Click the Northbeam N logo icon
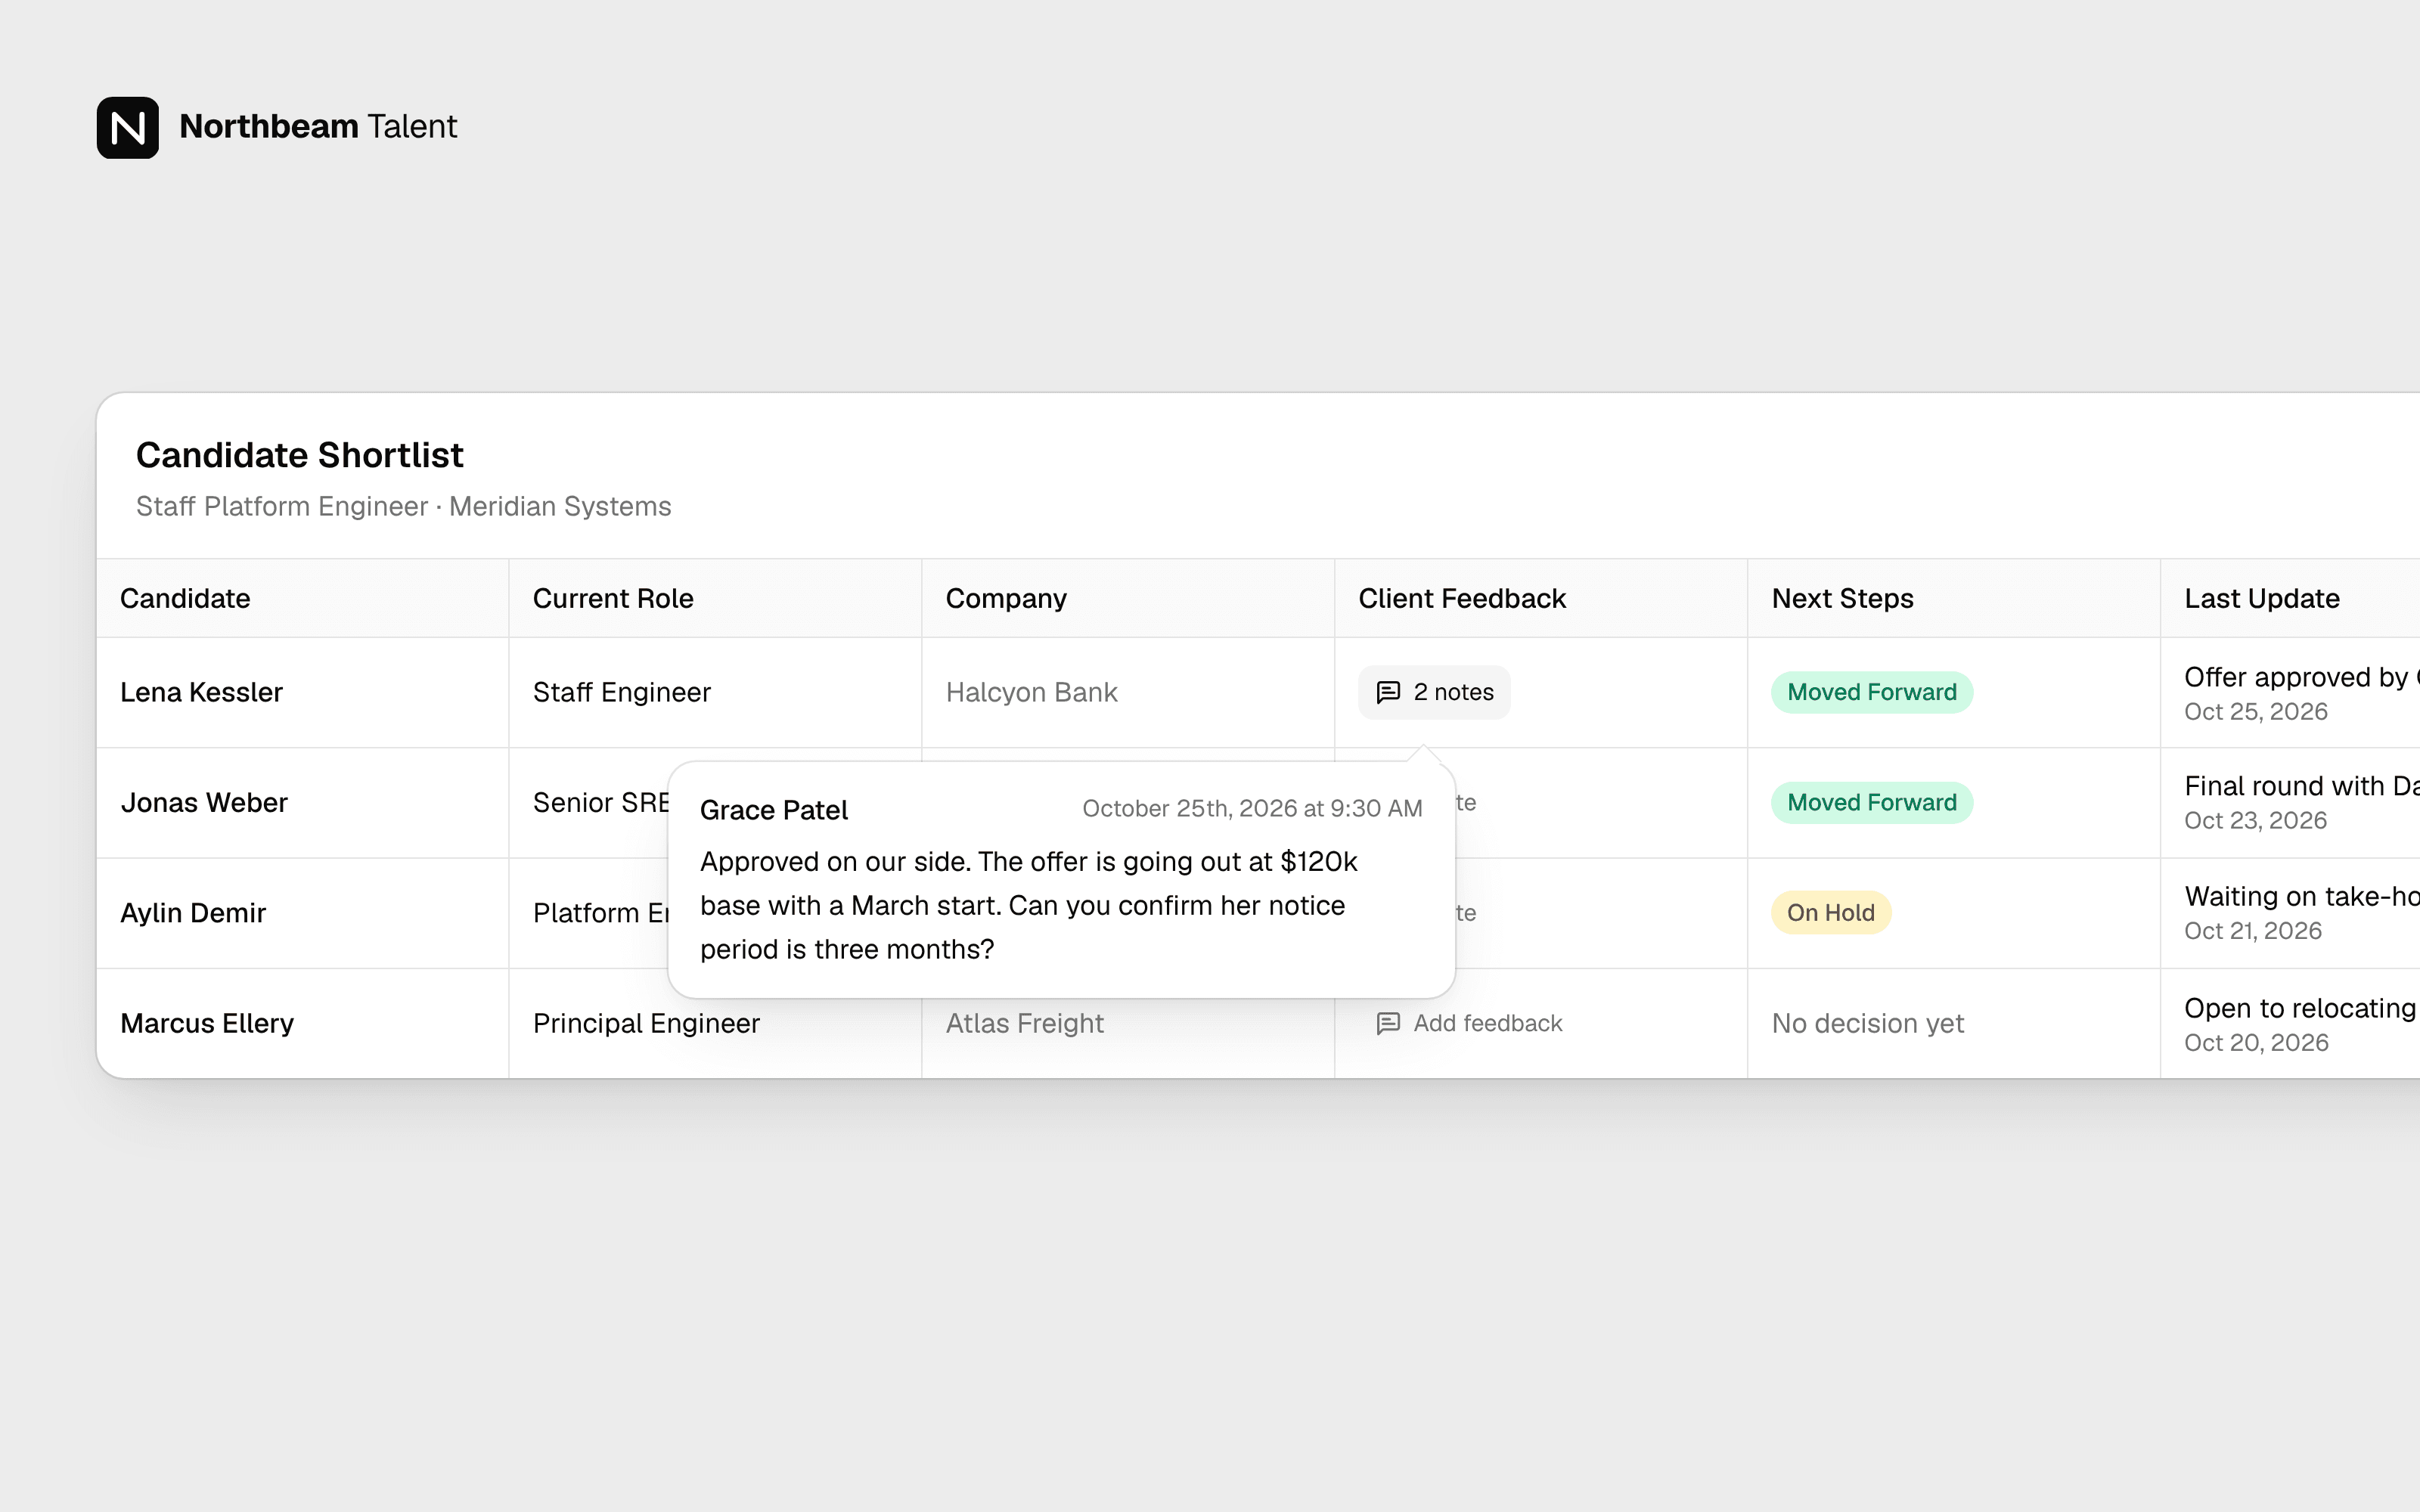 click(x=127, y=127)
